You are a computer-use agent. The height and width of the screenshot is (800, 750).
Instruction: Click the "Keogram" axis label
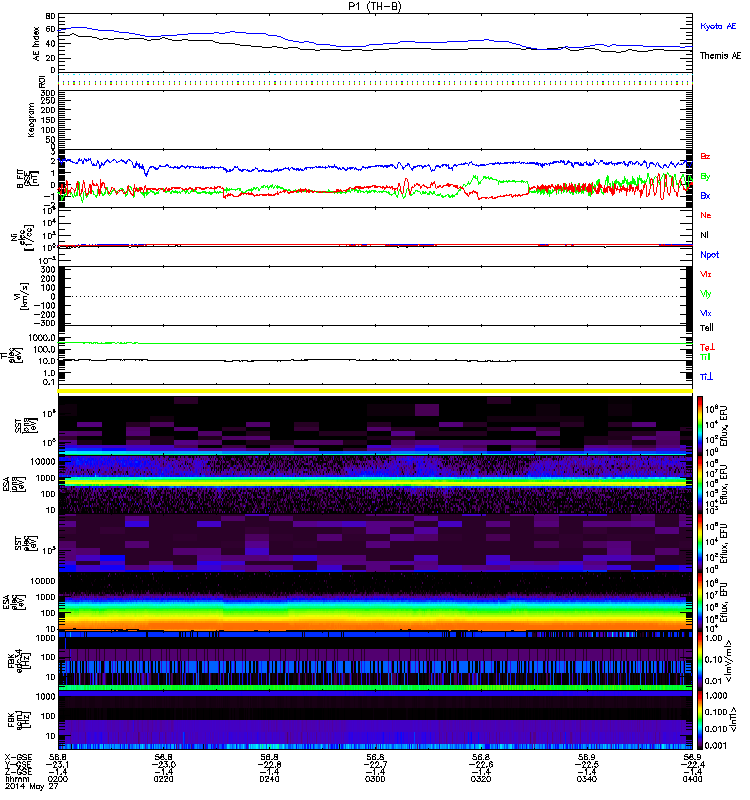(x=31, y=120)
